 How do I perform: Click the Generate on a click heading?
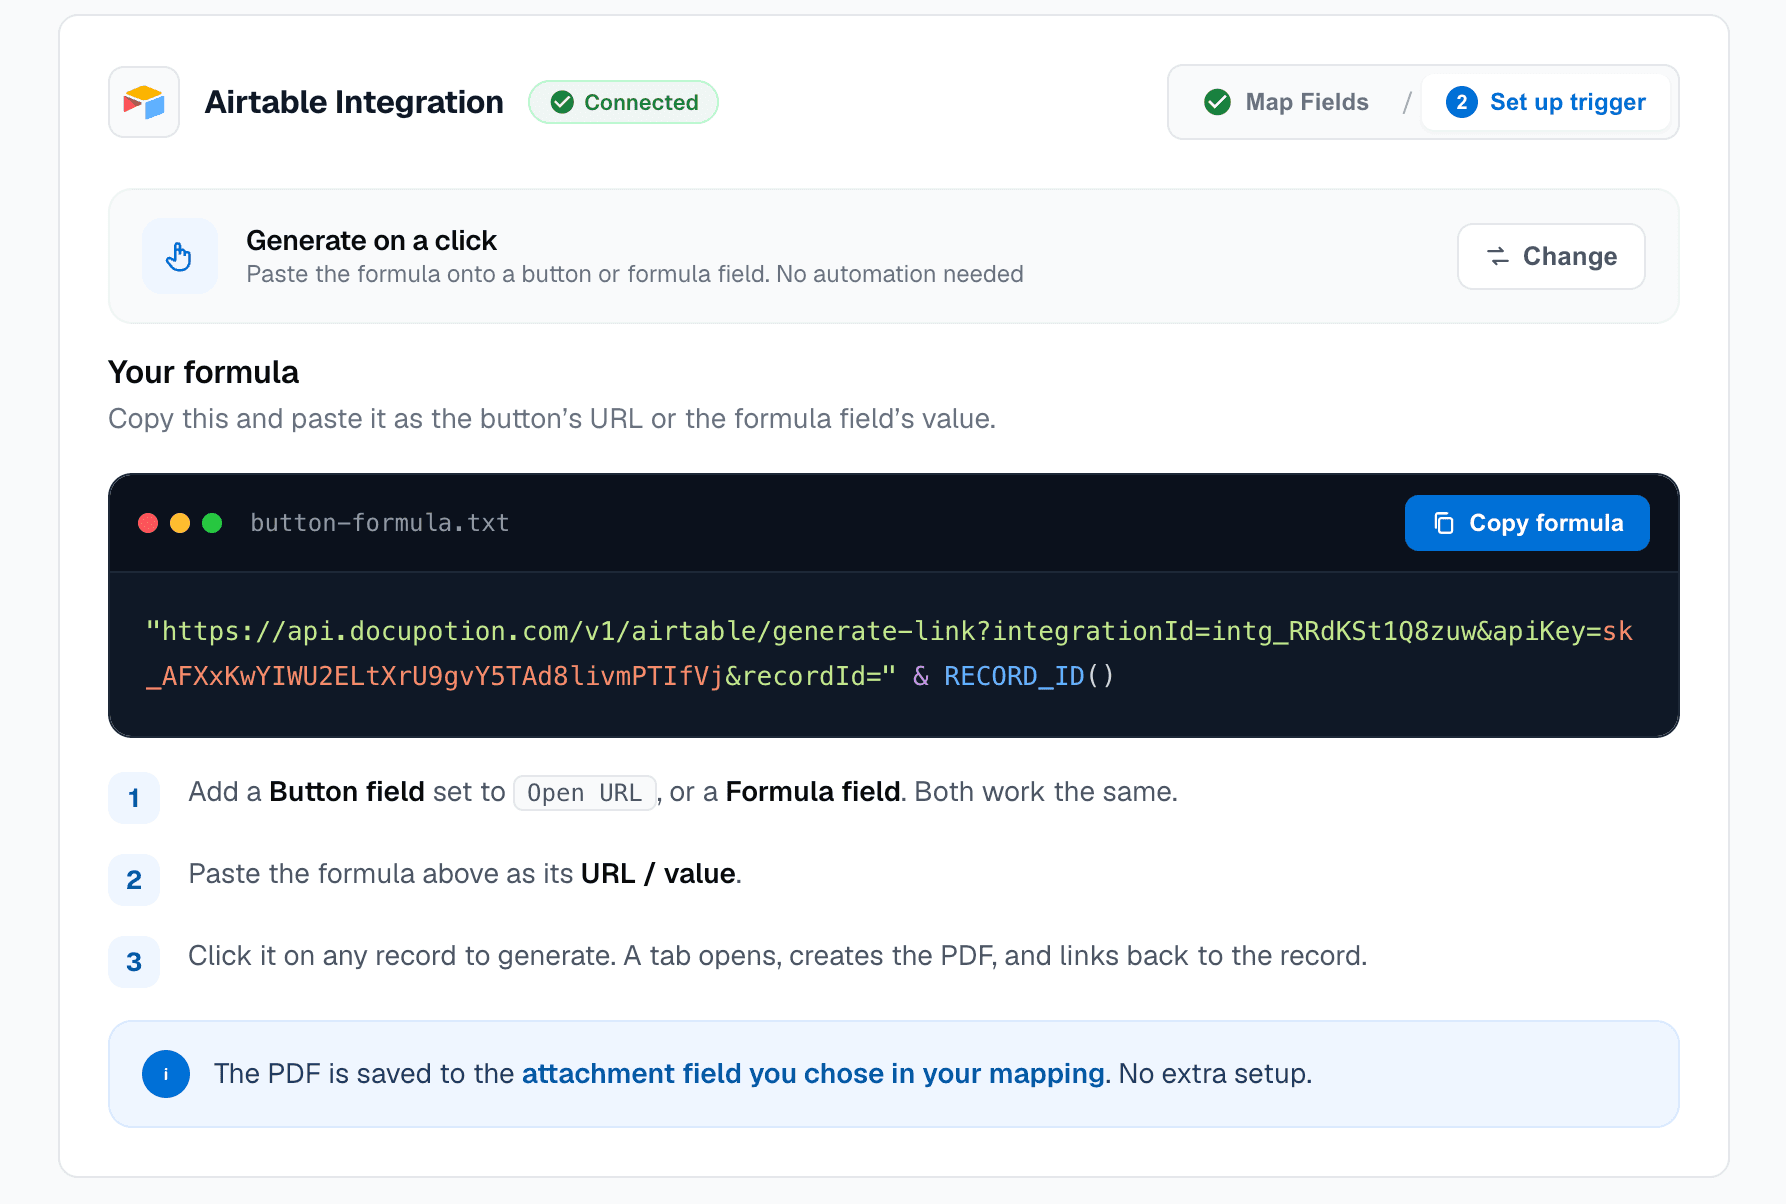371,241
